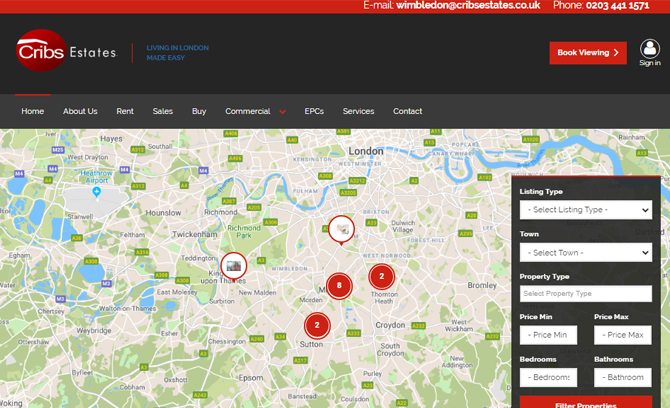This screenshot has width=670, height=408.
Task: Expand the Commercial menu chevron
Action: [x=282, y=112]
